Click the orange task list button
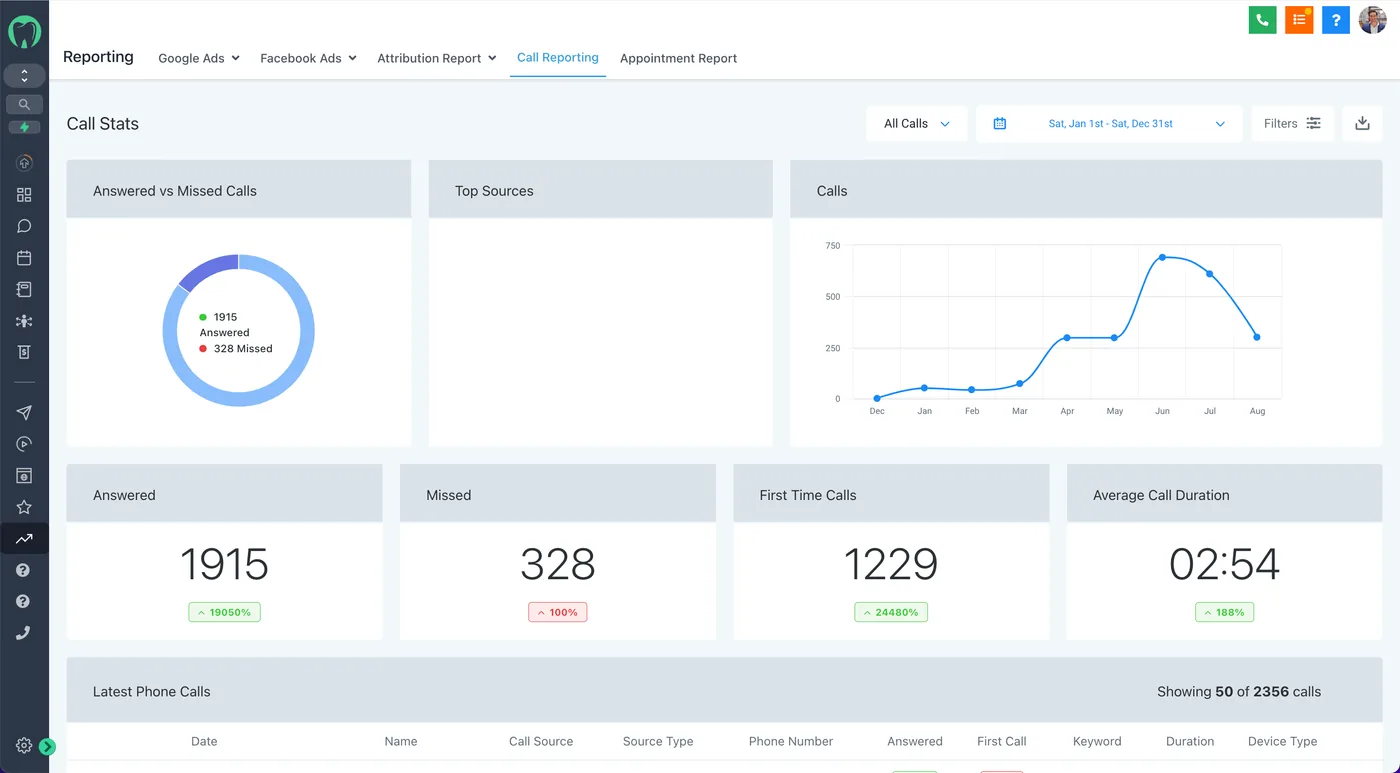 click(x=1299, y=20)
